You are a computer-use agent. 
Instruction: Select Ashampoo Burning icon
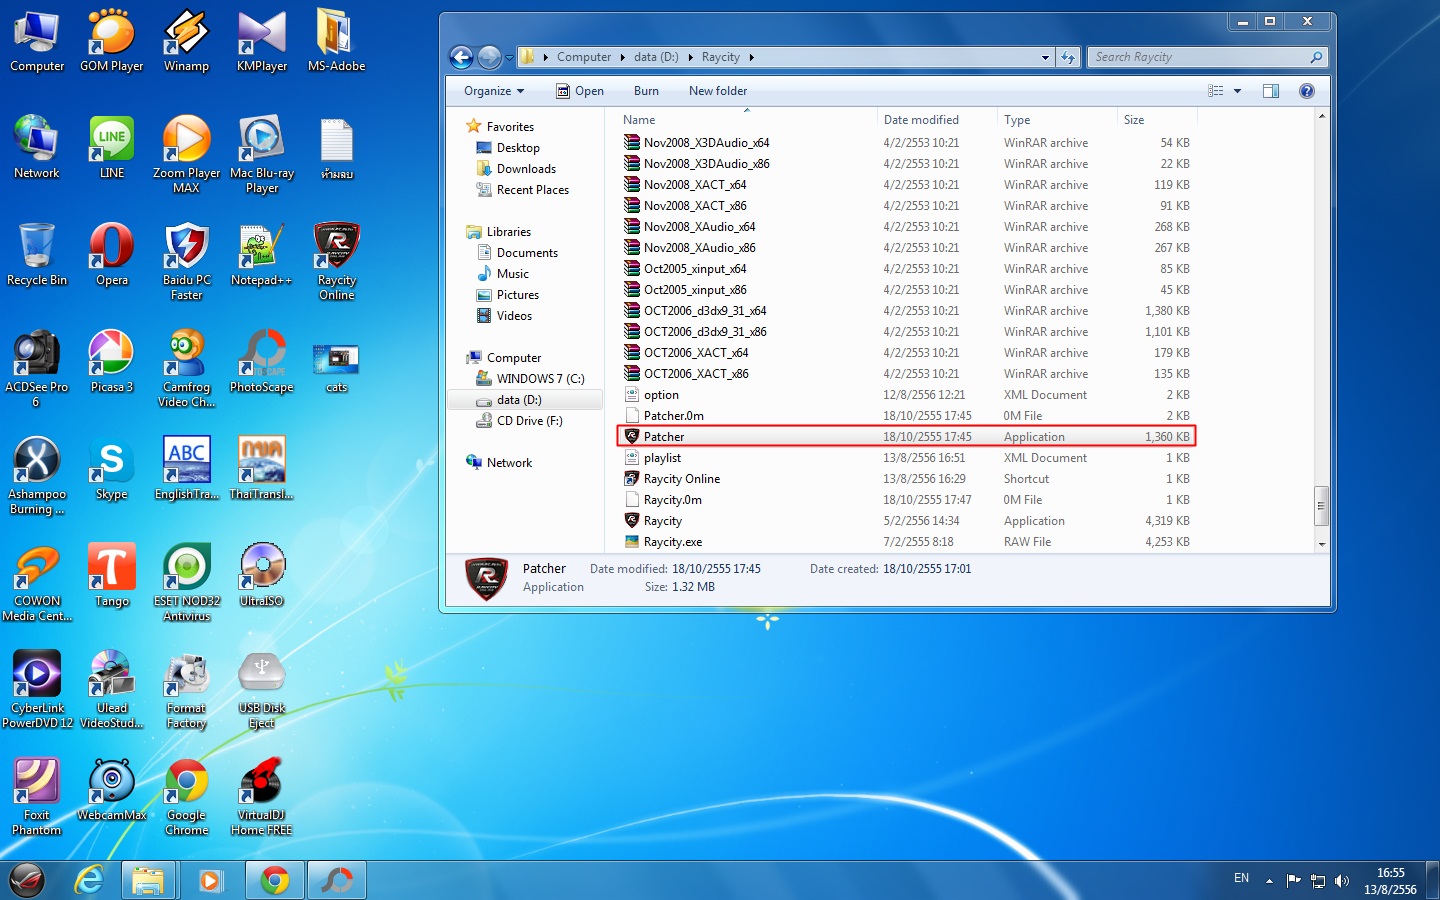tap(37, 476)
